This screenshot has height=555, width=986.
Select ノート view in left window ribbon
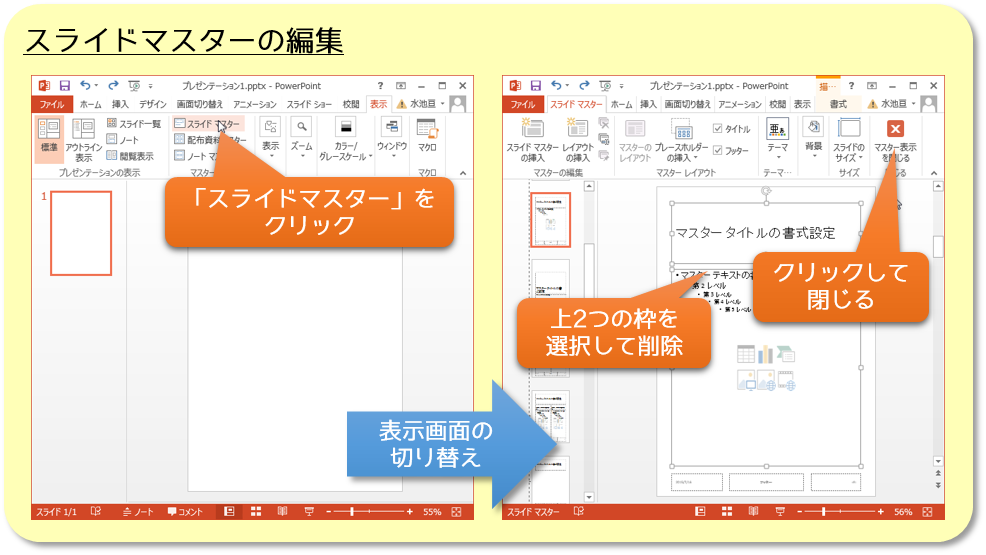click(x=123, y=140)
